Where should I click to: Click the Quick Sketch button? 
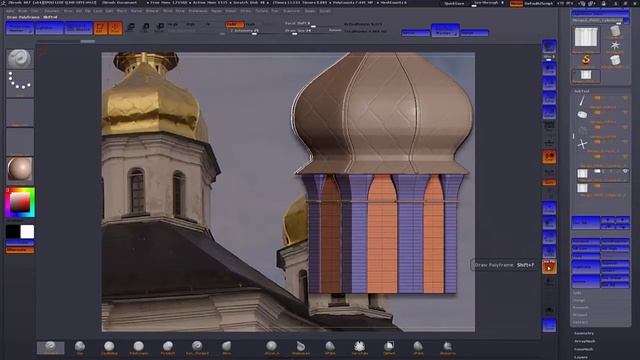pos(78,28)
